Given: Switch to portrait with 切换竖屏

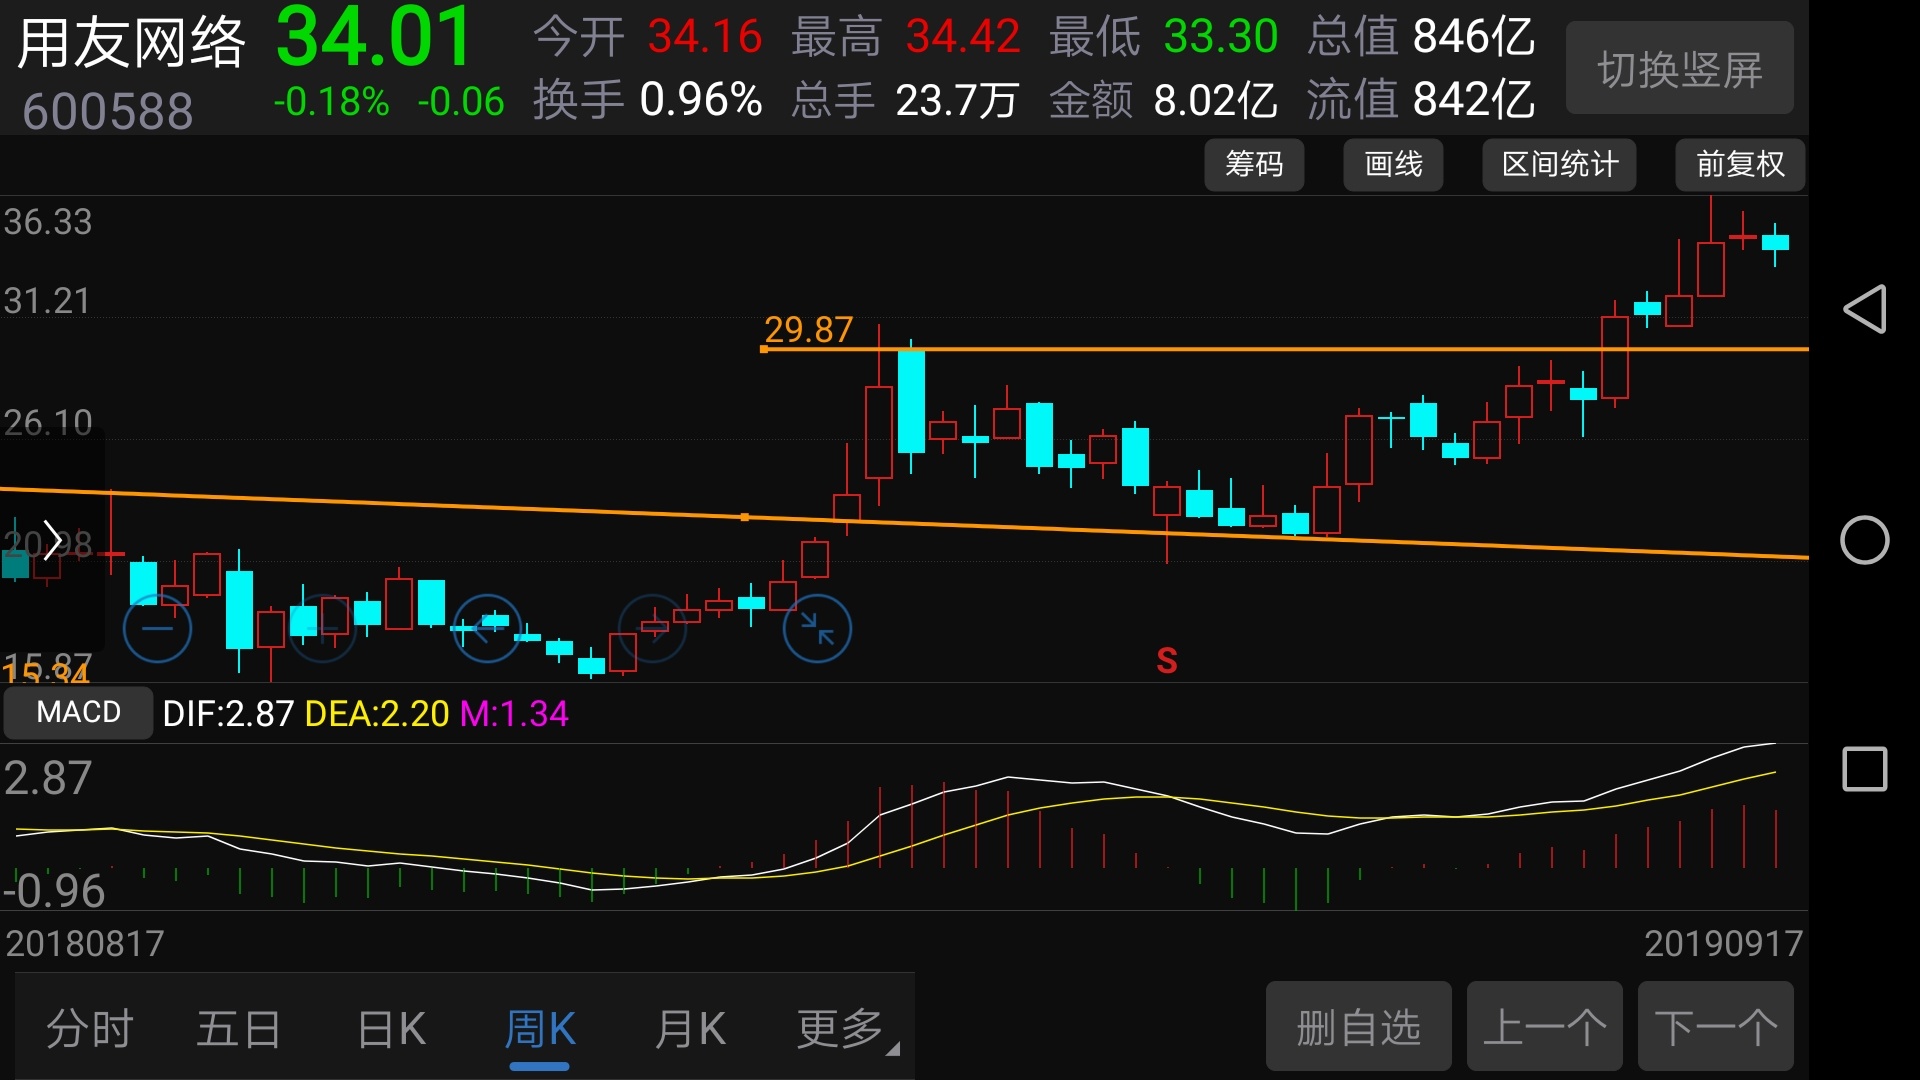Looking at the screenshot, I should coord(1680,69).
